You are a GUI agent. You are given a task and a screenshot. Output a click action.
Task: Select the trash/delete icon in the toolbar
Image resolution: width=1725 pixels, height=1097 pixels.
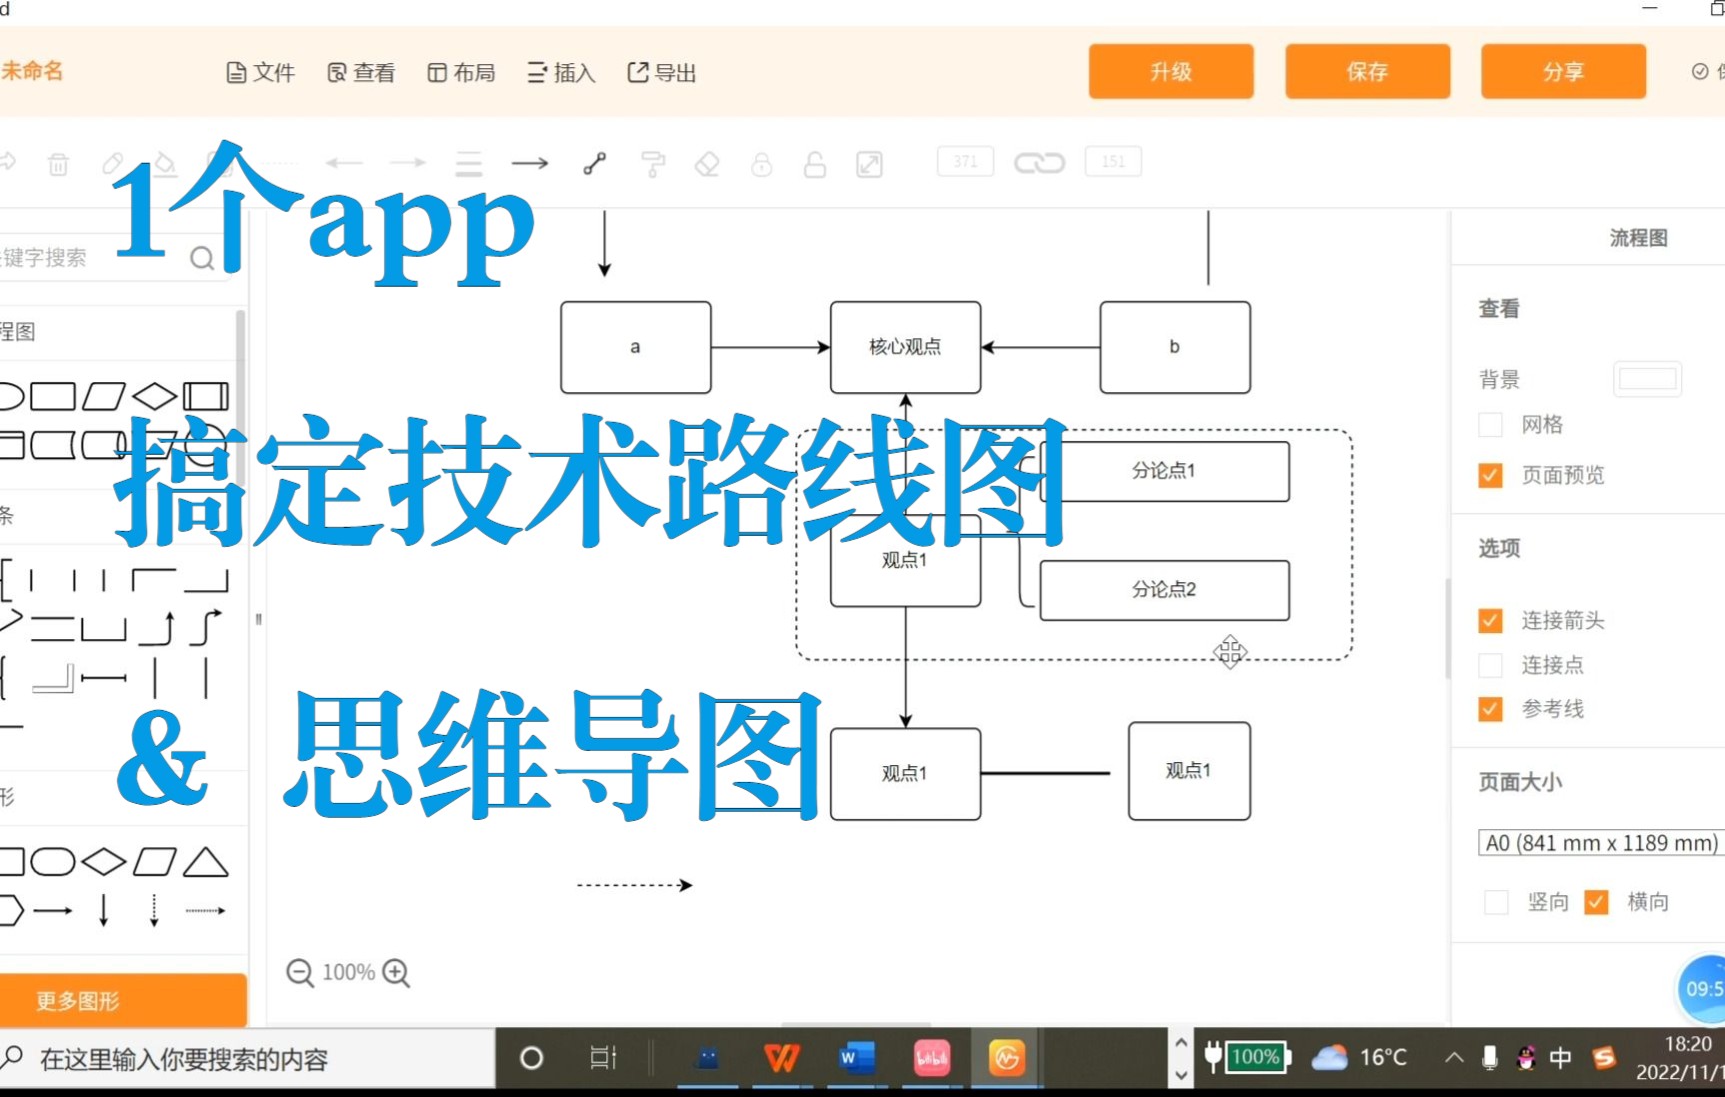coord(59,163)
